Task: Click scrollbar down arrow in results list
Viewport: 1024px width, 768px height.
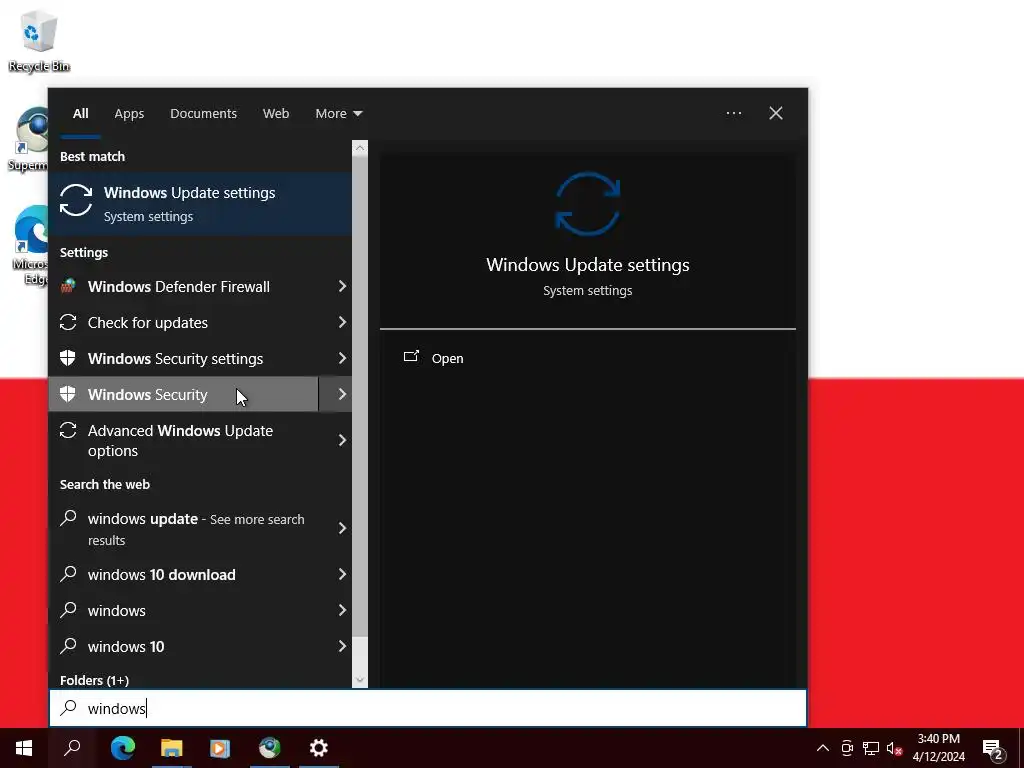Action: tap(360, 680)
